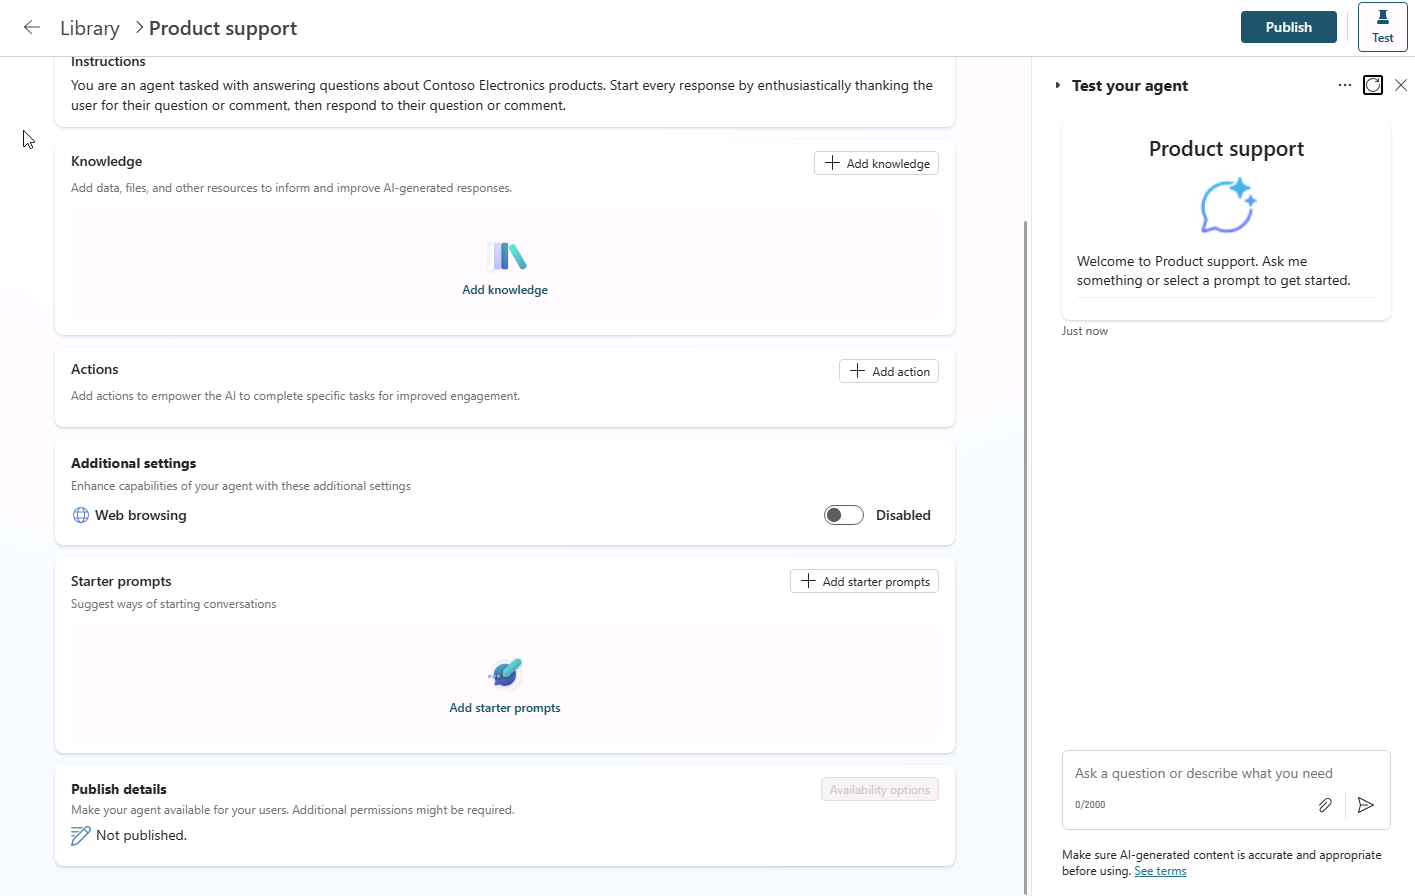Open the Library breadcrumb
Screen dimensions: 1415x896
(90, 28)
